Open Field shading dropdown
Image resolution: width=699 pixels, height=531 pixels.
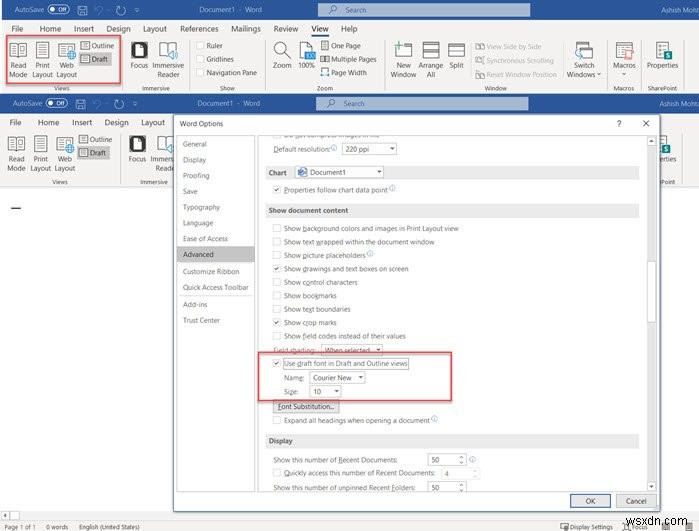(352, 350)
